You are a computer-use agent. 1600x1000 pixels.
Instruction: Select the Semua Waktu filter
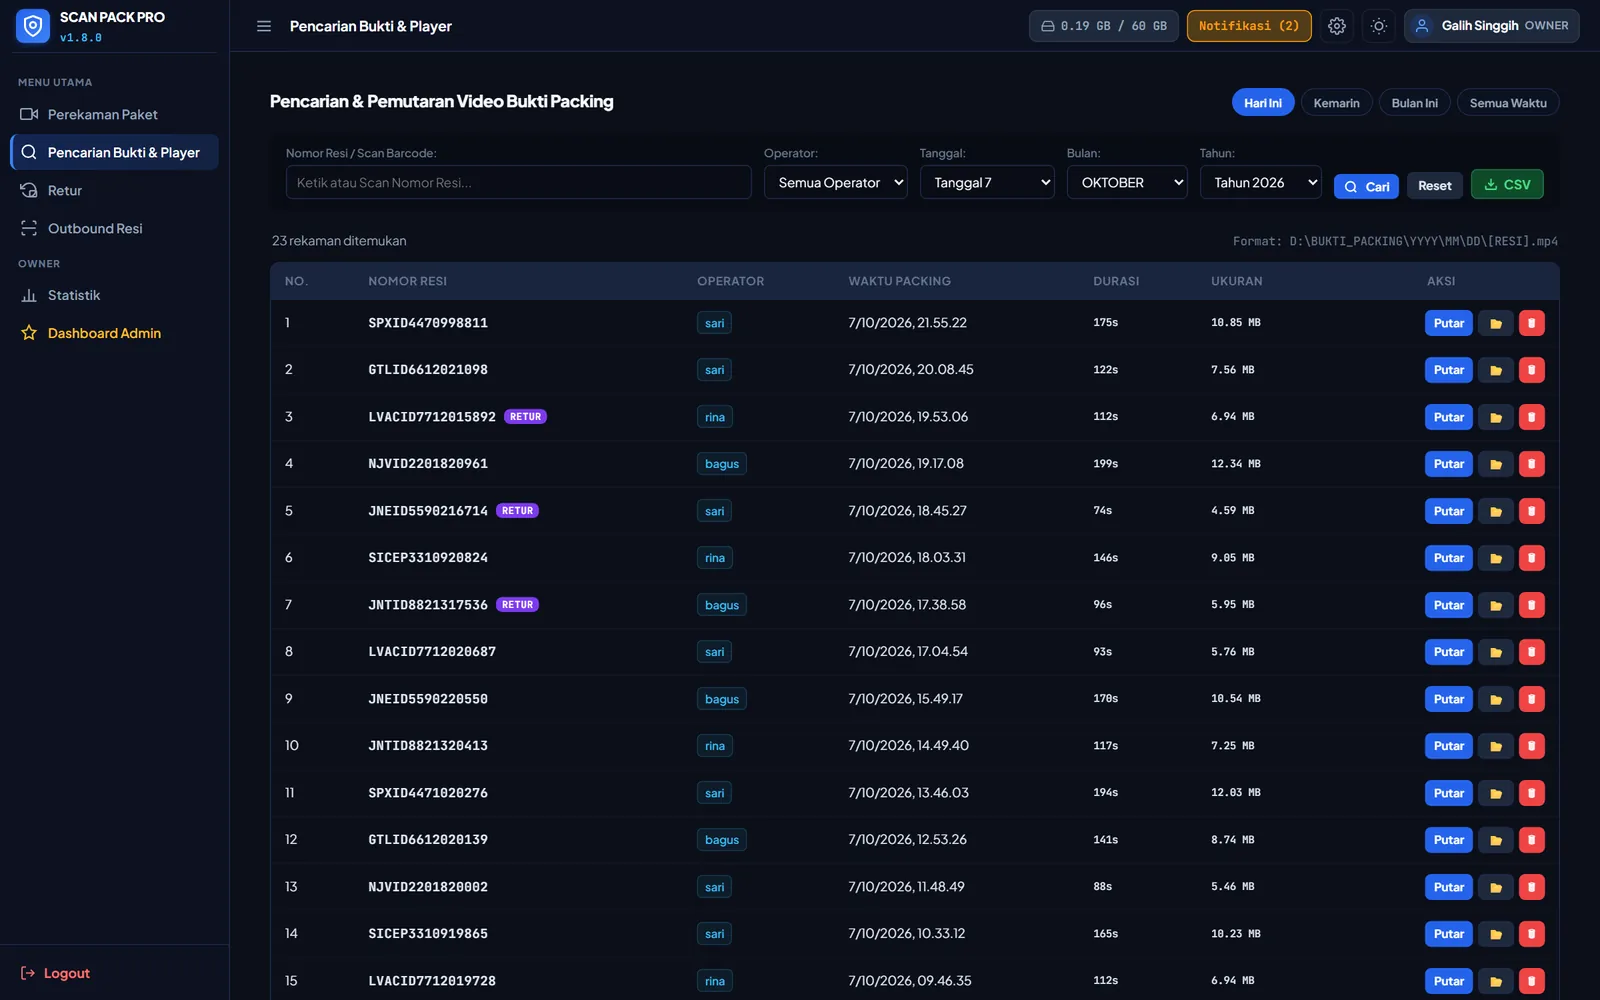1508,103
